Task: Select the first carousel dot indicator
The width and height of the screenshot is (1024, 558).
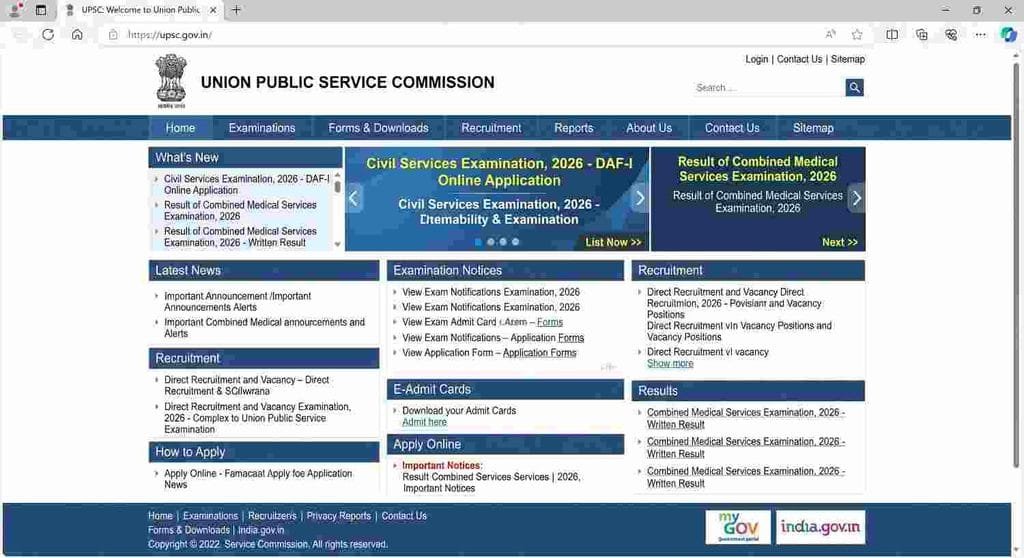Action: [478, 242]
